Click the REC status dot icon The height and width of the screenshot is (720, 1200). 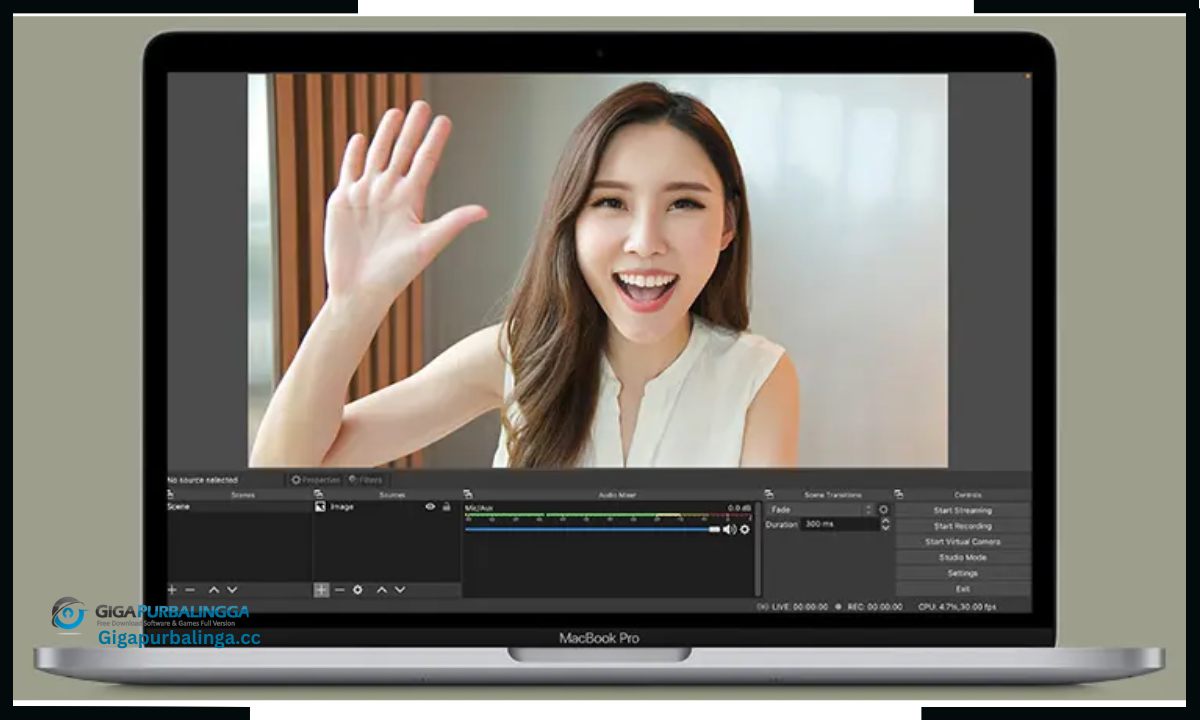838,606
